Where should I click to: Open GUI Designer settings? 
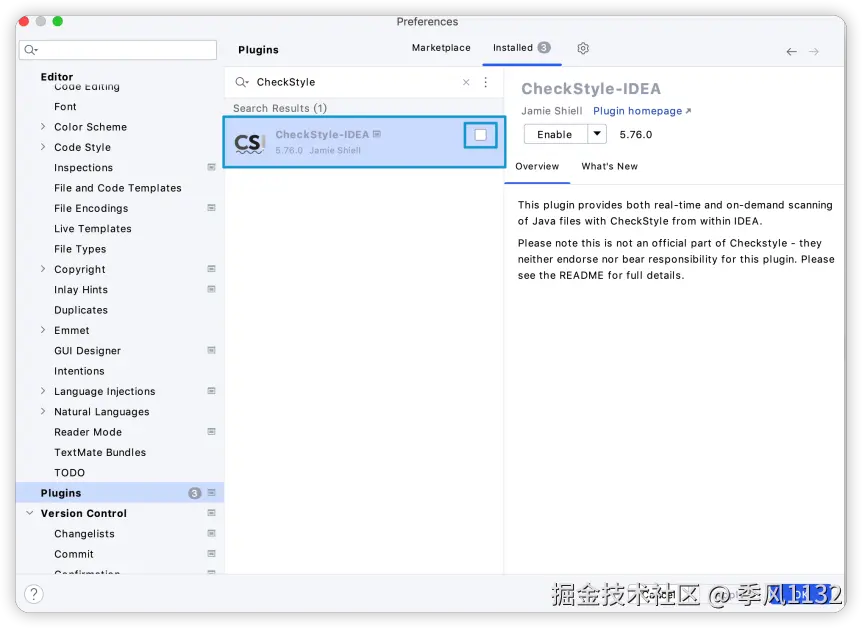87,351
